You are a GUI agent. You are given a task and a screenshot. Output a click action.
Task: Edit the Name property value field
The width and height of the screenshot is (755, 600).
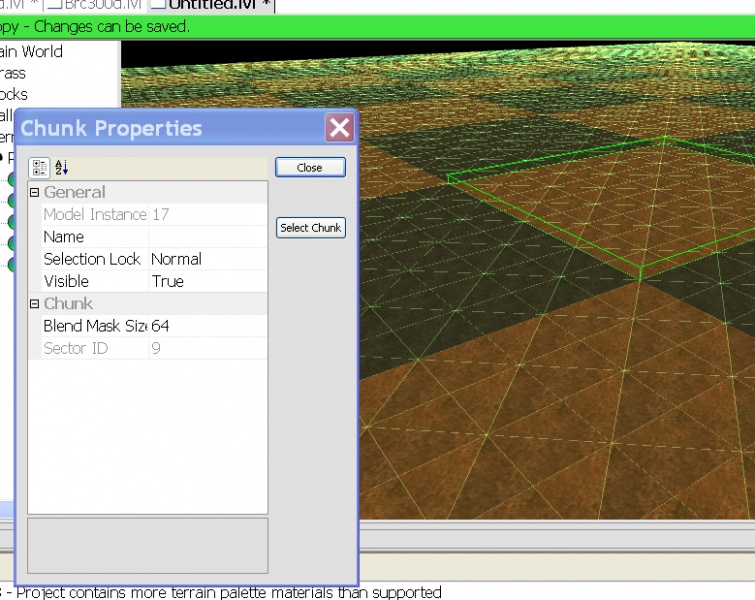[207, 237]
